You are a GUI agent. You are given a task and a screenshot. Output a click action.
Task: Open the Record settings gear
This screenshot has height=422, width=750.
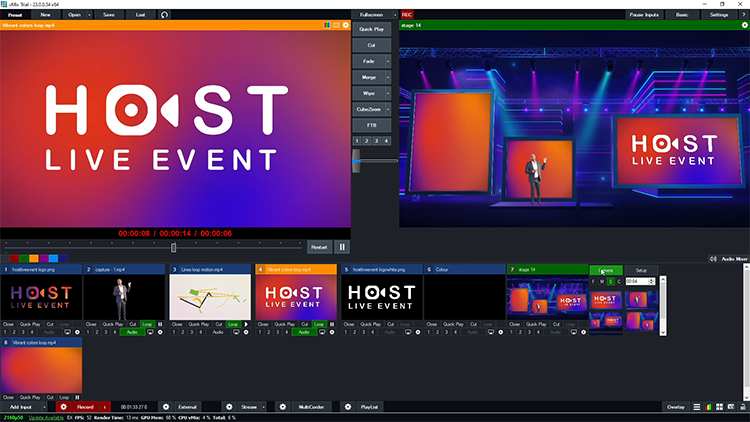click(x=63, y=407)
